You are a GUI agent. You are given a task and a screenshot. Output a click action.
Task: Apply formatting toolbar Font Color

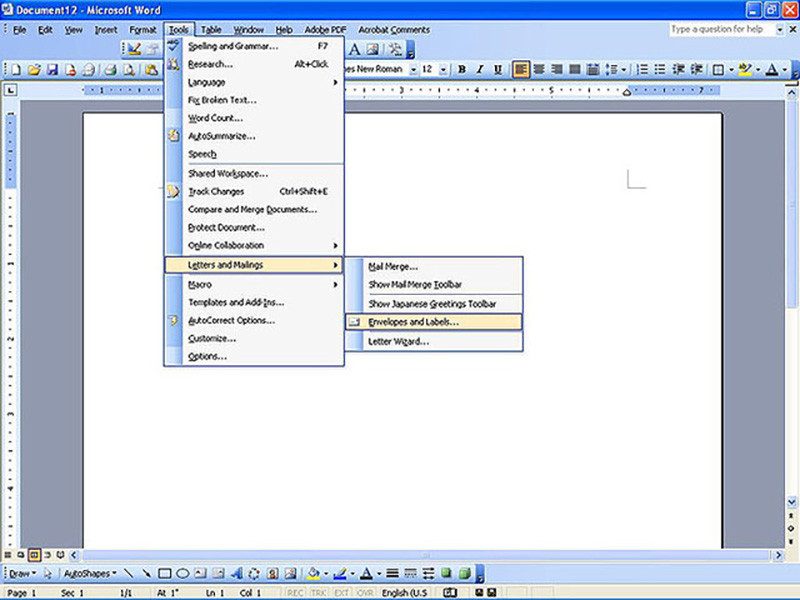tap(772, 69)
